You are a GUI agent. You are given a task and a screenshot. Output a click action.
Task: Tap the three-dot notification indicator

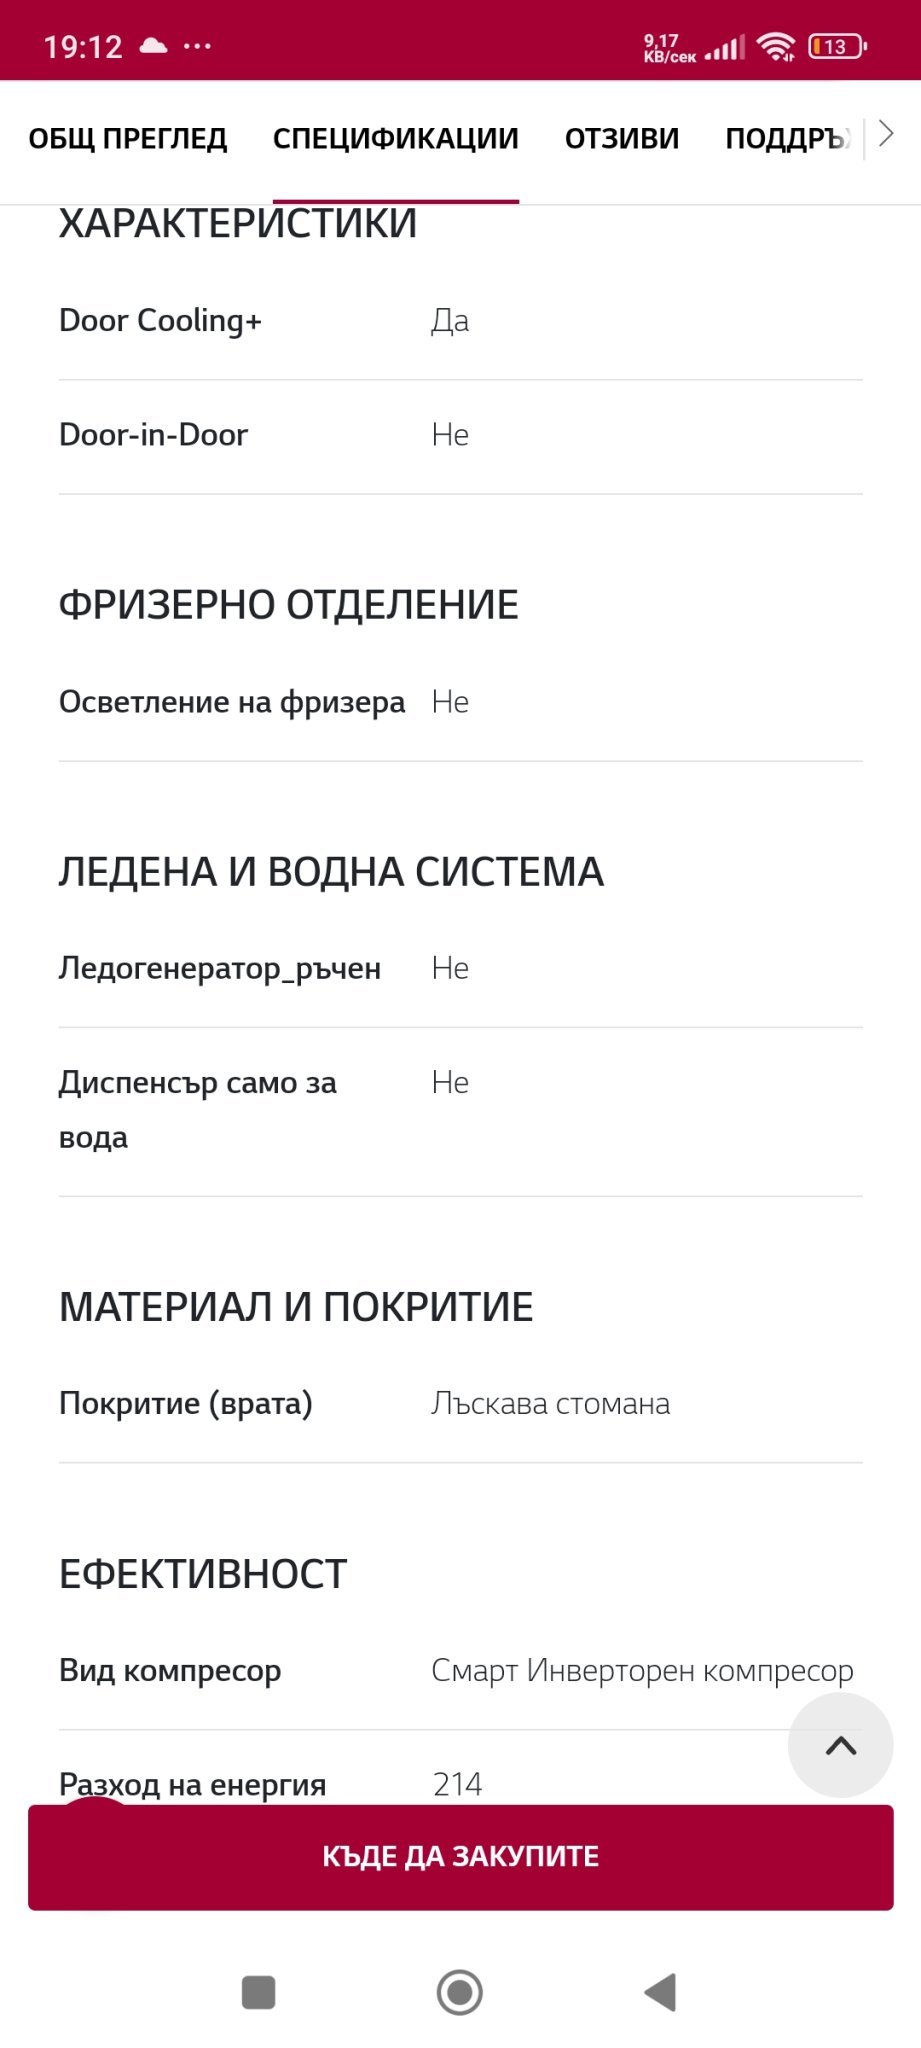[197, 46]
